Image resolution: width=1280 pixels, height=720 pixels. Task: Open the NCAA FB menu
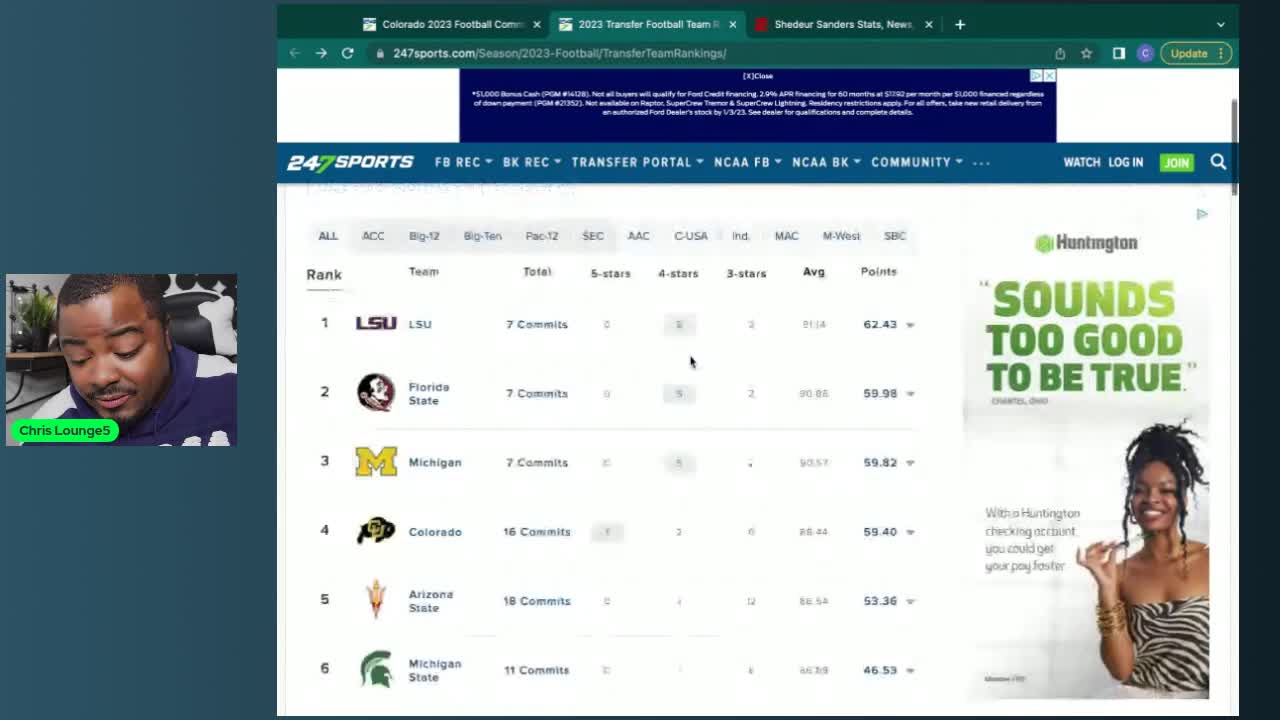[x=747, y=162]
